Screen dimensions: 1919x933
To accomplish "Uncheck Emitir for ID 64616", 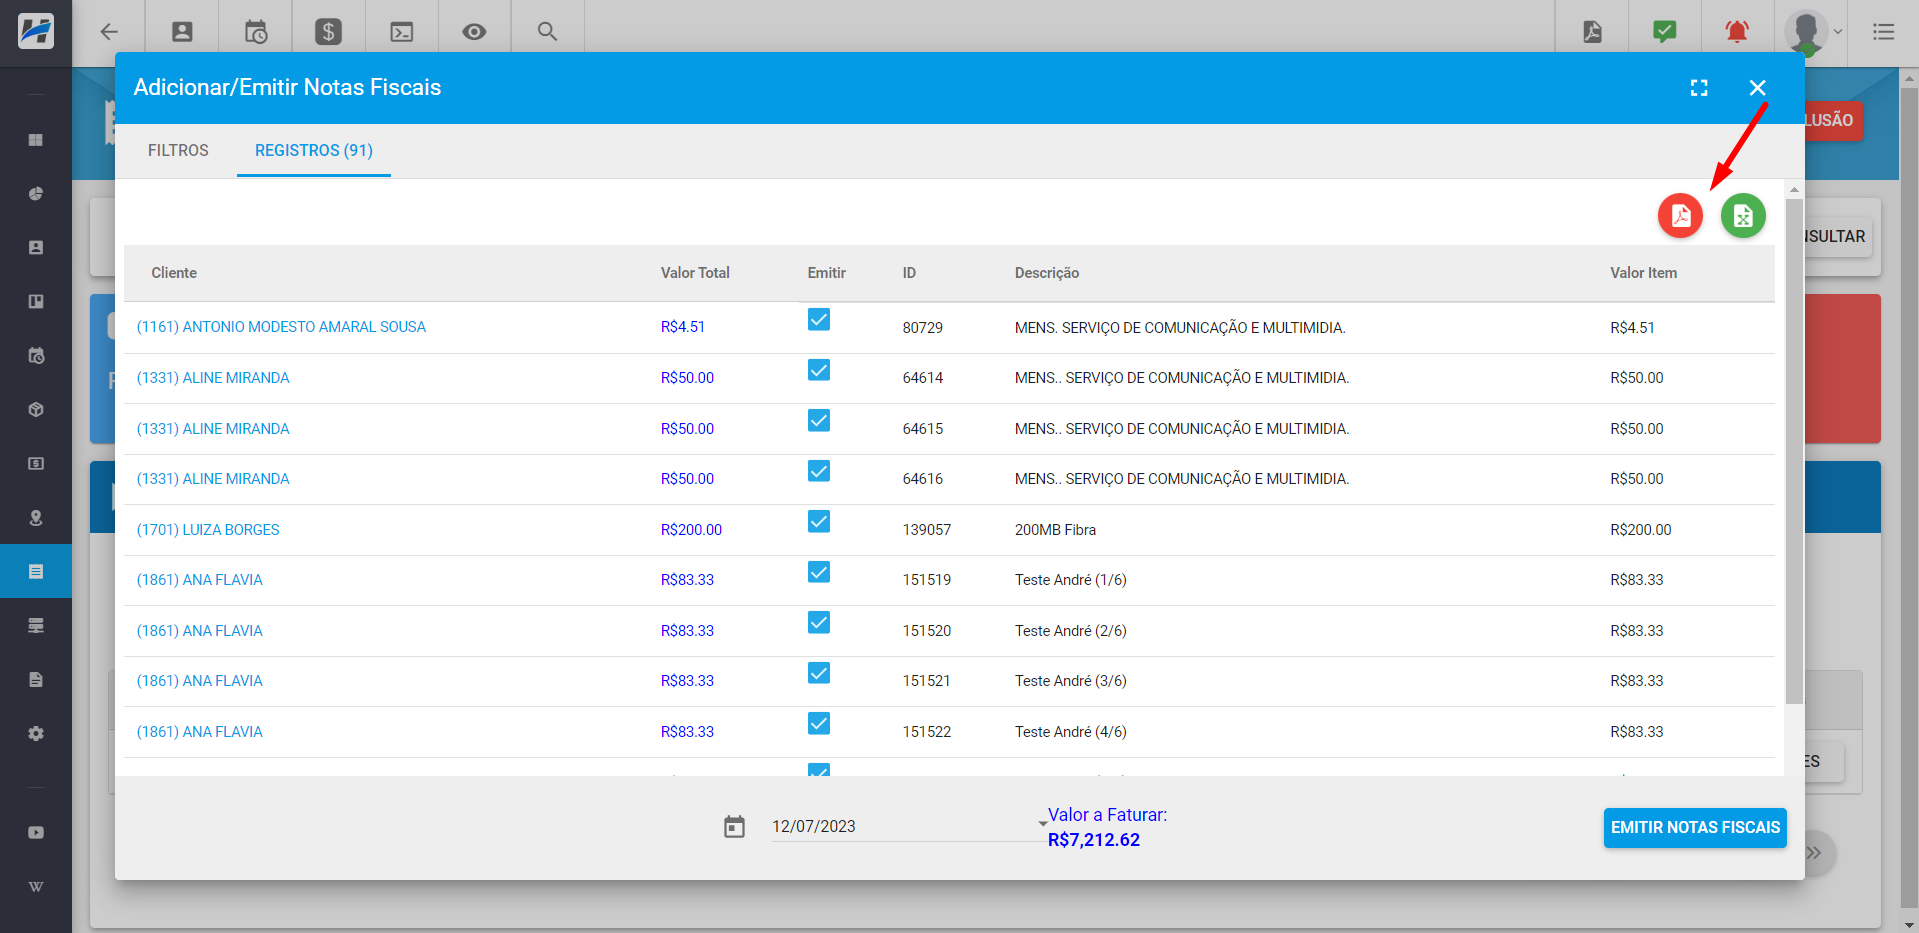I will 819,471.
